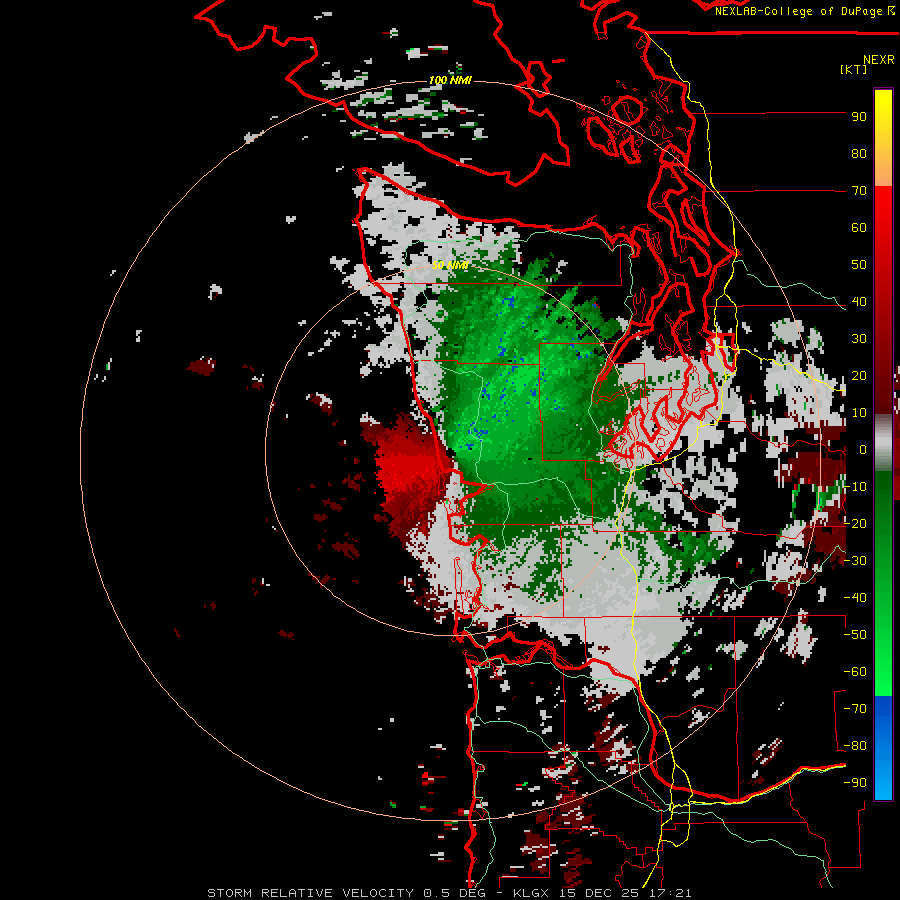The width and height of the screenshot is (900, 900).
Task: Click the "40" value on the velocity scale
Action: tap(859, 302)
